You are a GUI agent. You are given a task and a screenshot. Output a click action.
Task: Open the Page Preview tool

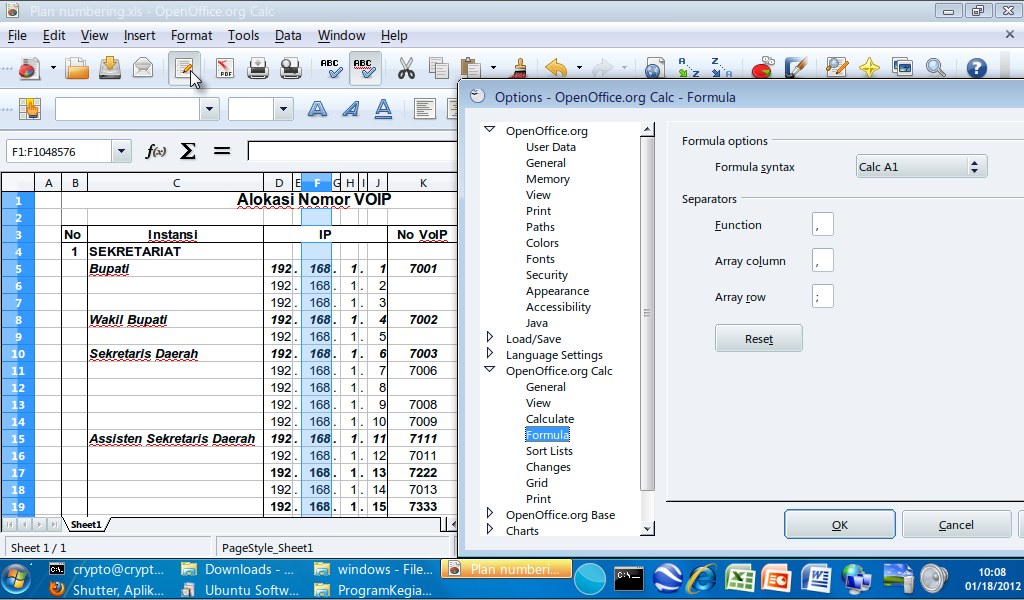(289, 67)
